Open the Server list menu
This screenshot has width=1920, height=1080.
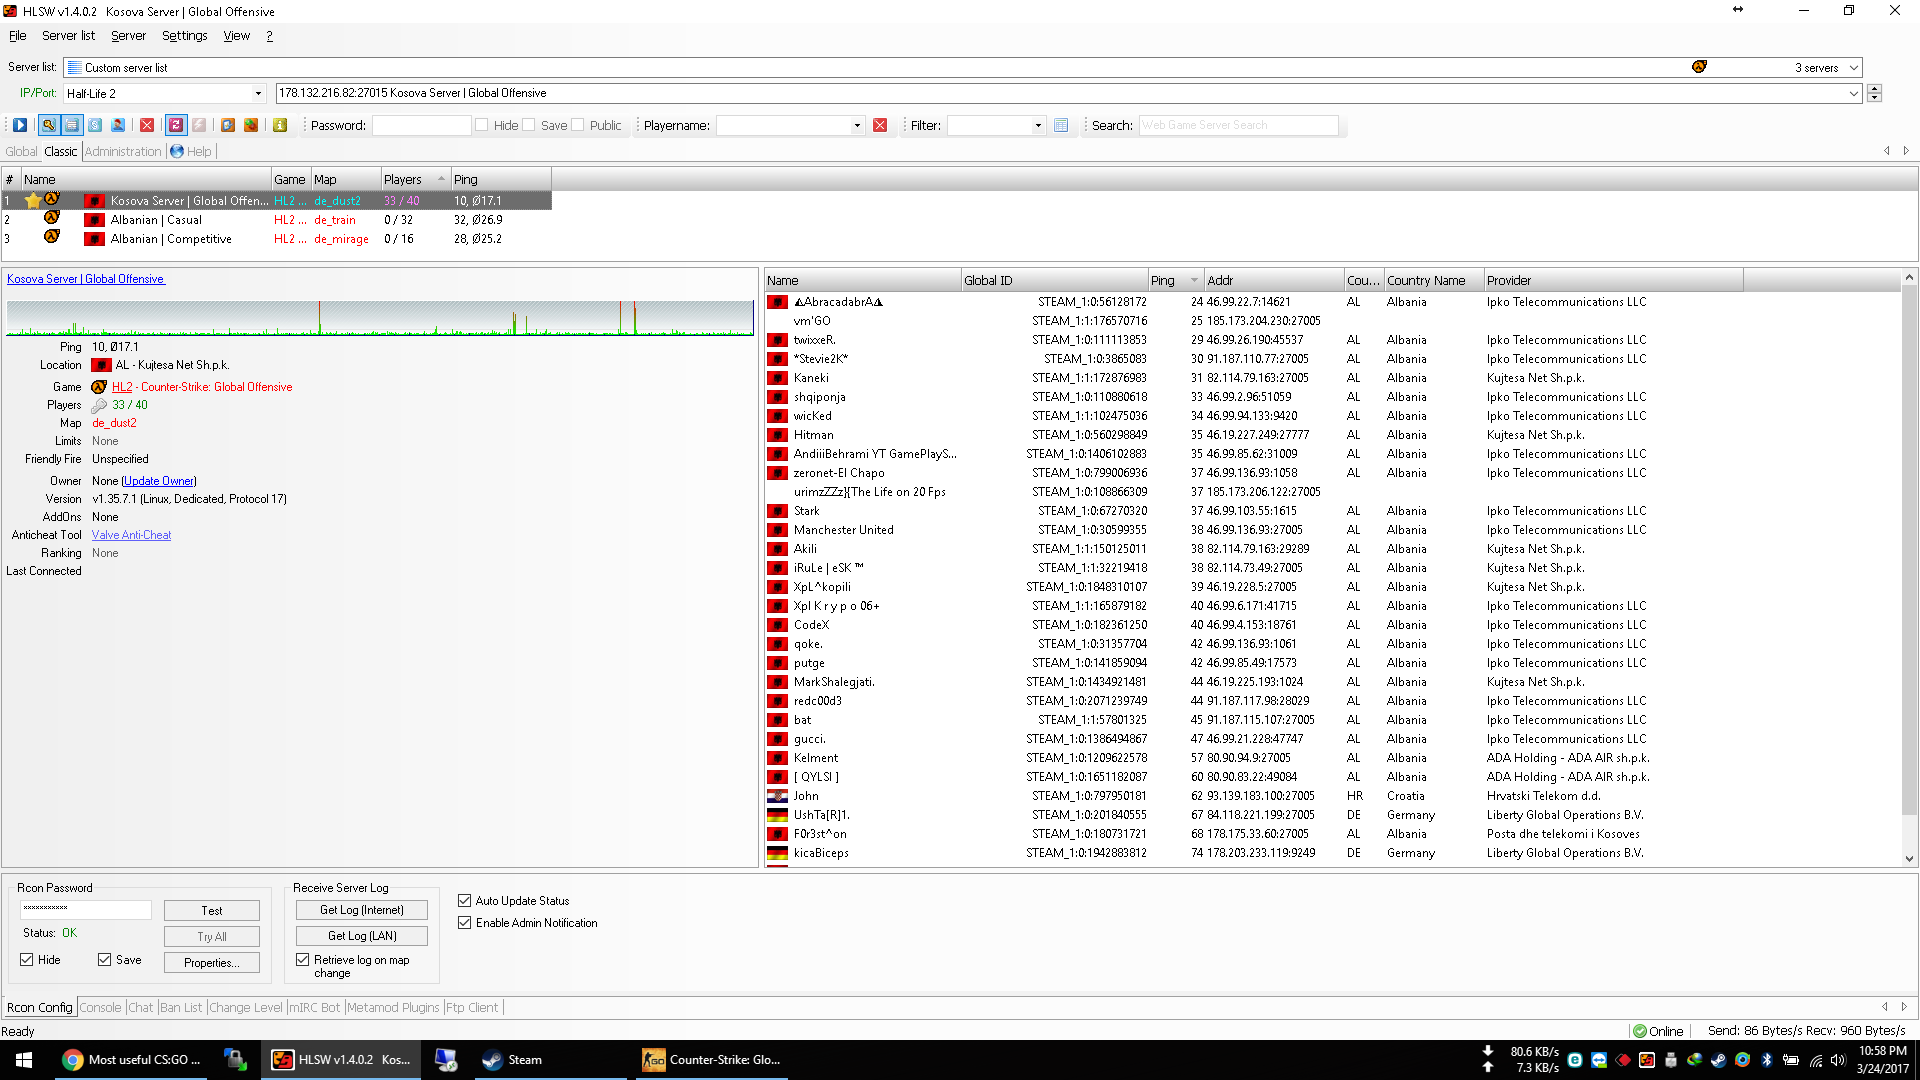(68, 36)
